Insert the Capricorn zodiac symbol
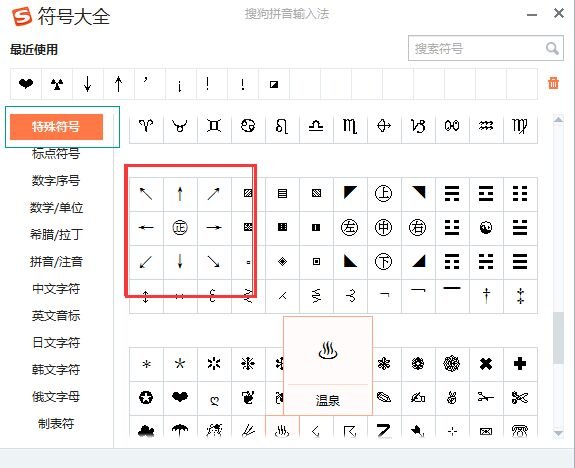Screen dimensions: 575x468 pyautogui.click(x=418, y=126)
